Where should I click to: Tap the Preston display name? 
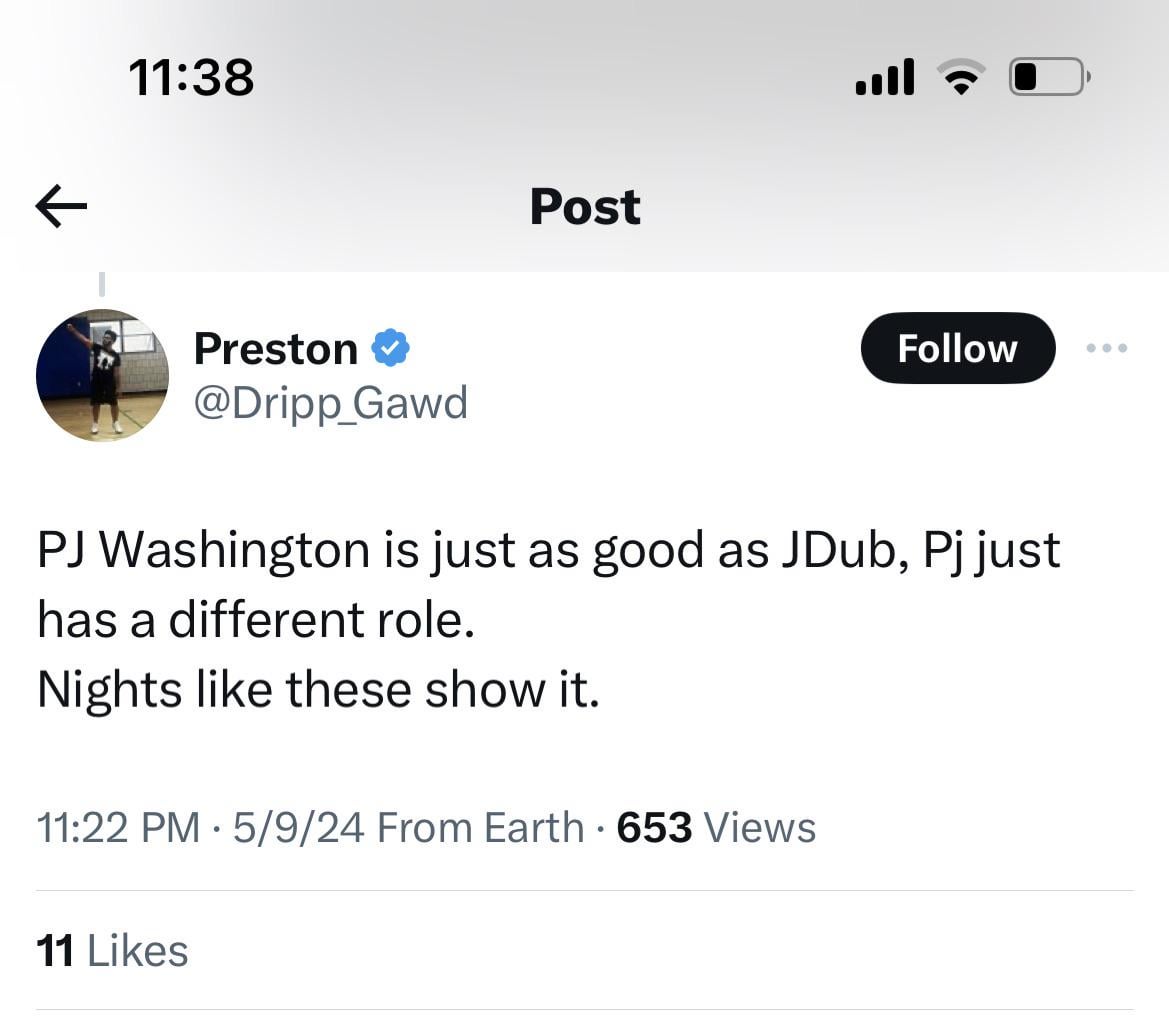click(276, 349)
